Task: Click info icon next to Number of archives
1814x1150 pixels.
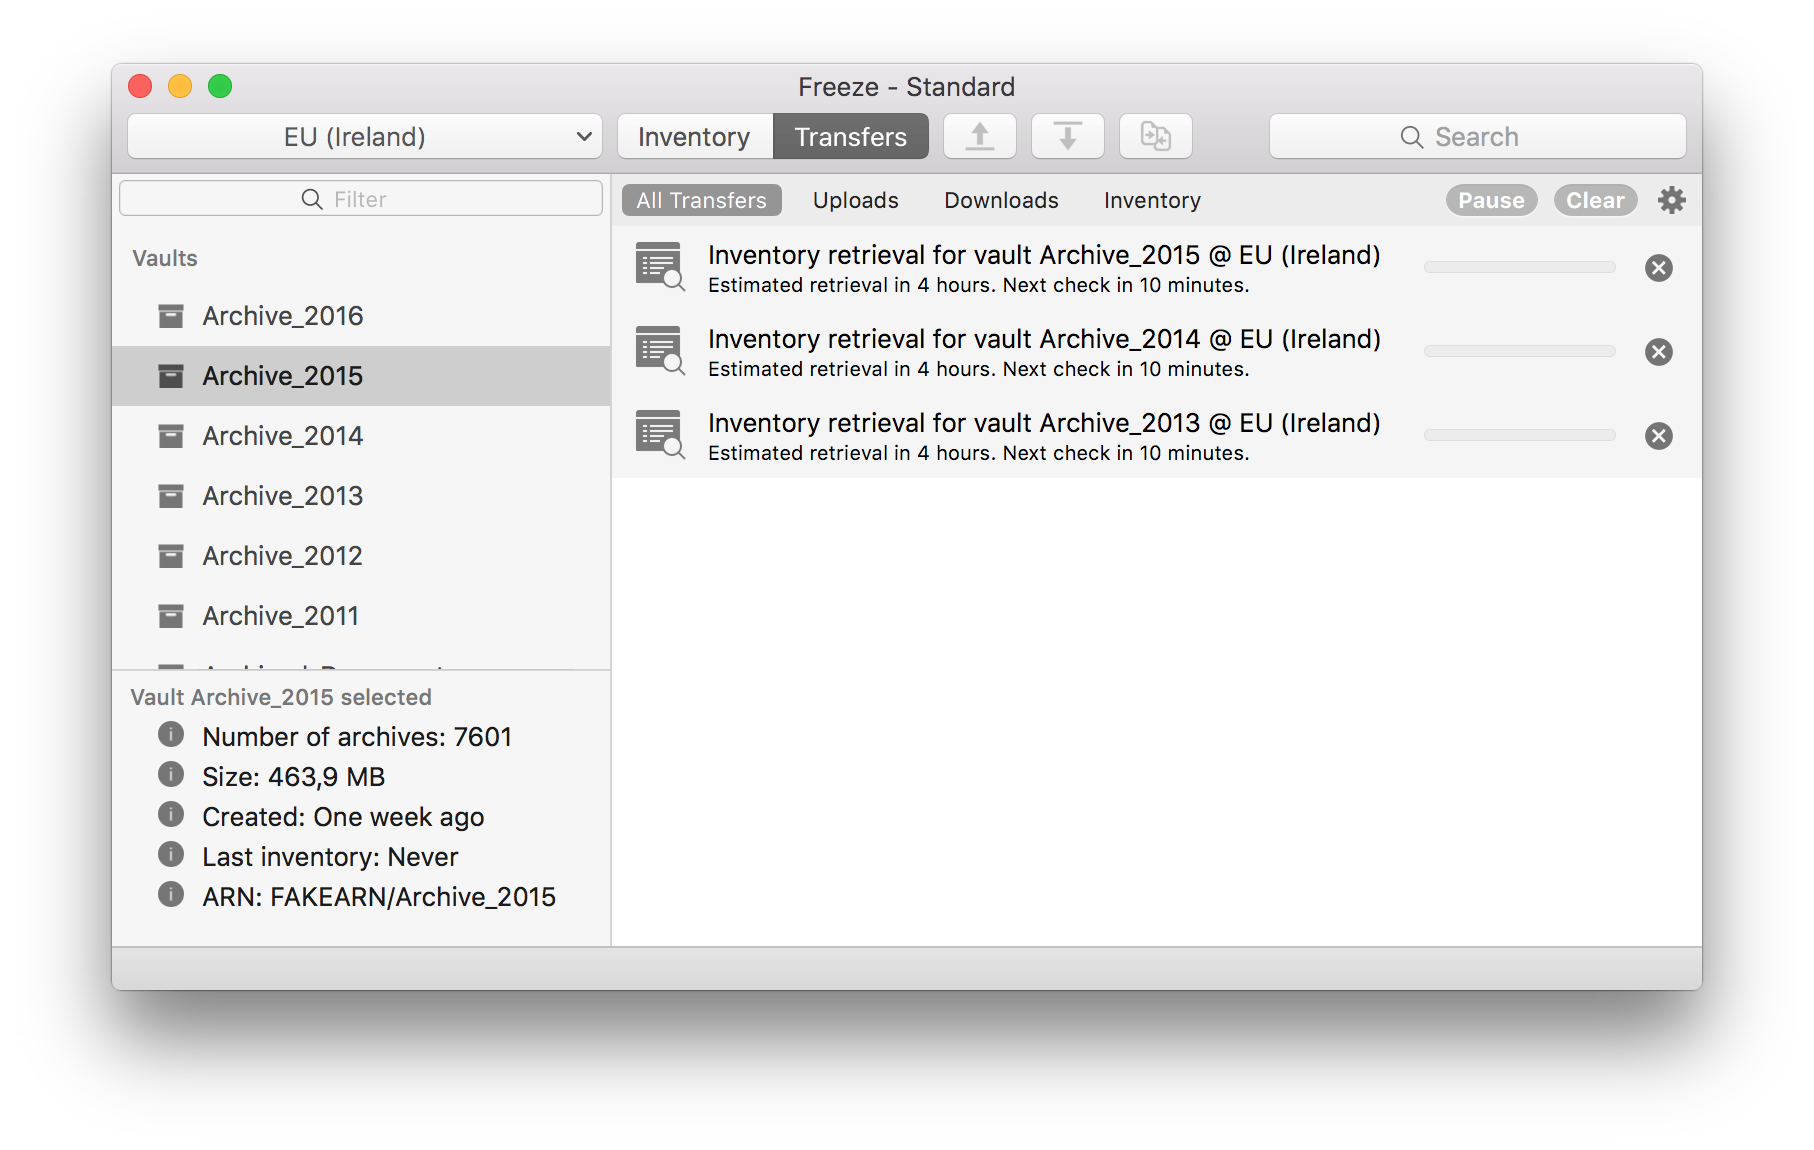Action: [171, 735]
